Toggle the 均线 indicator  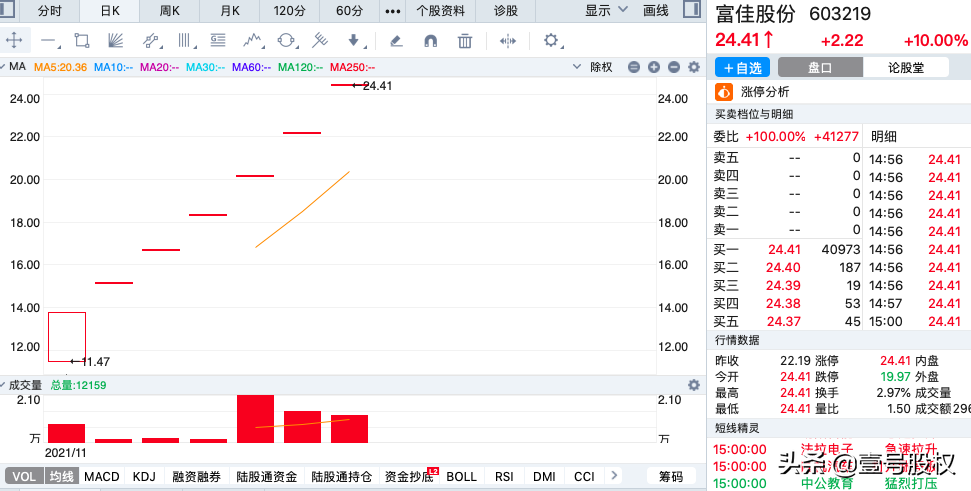pos(61,476)
